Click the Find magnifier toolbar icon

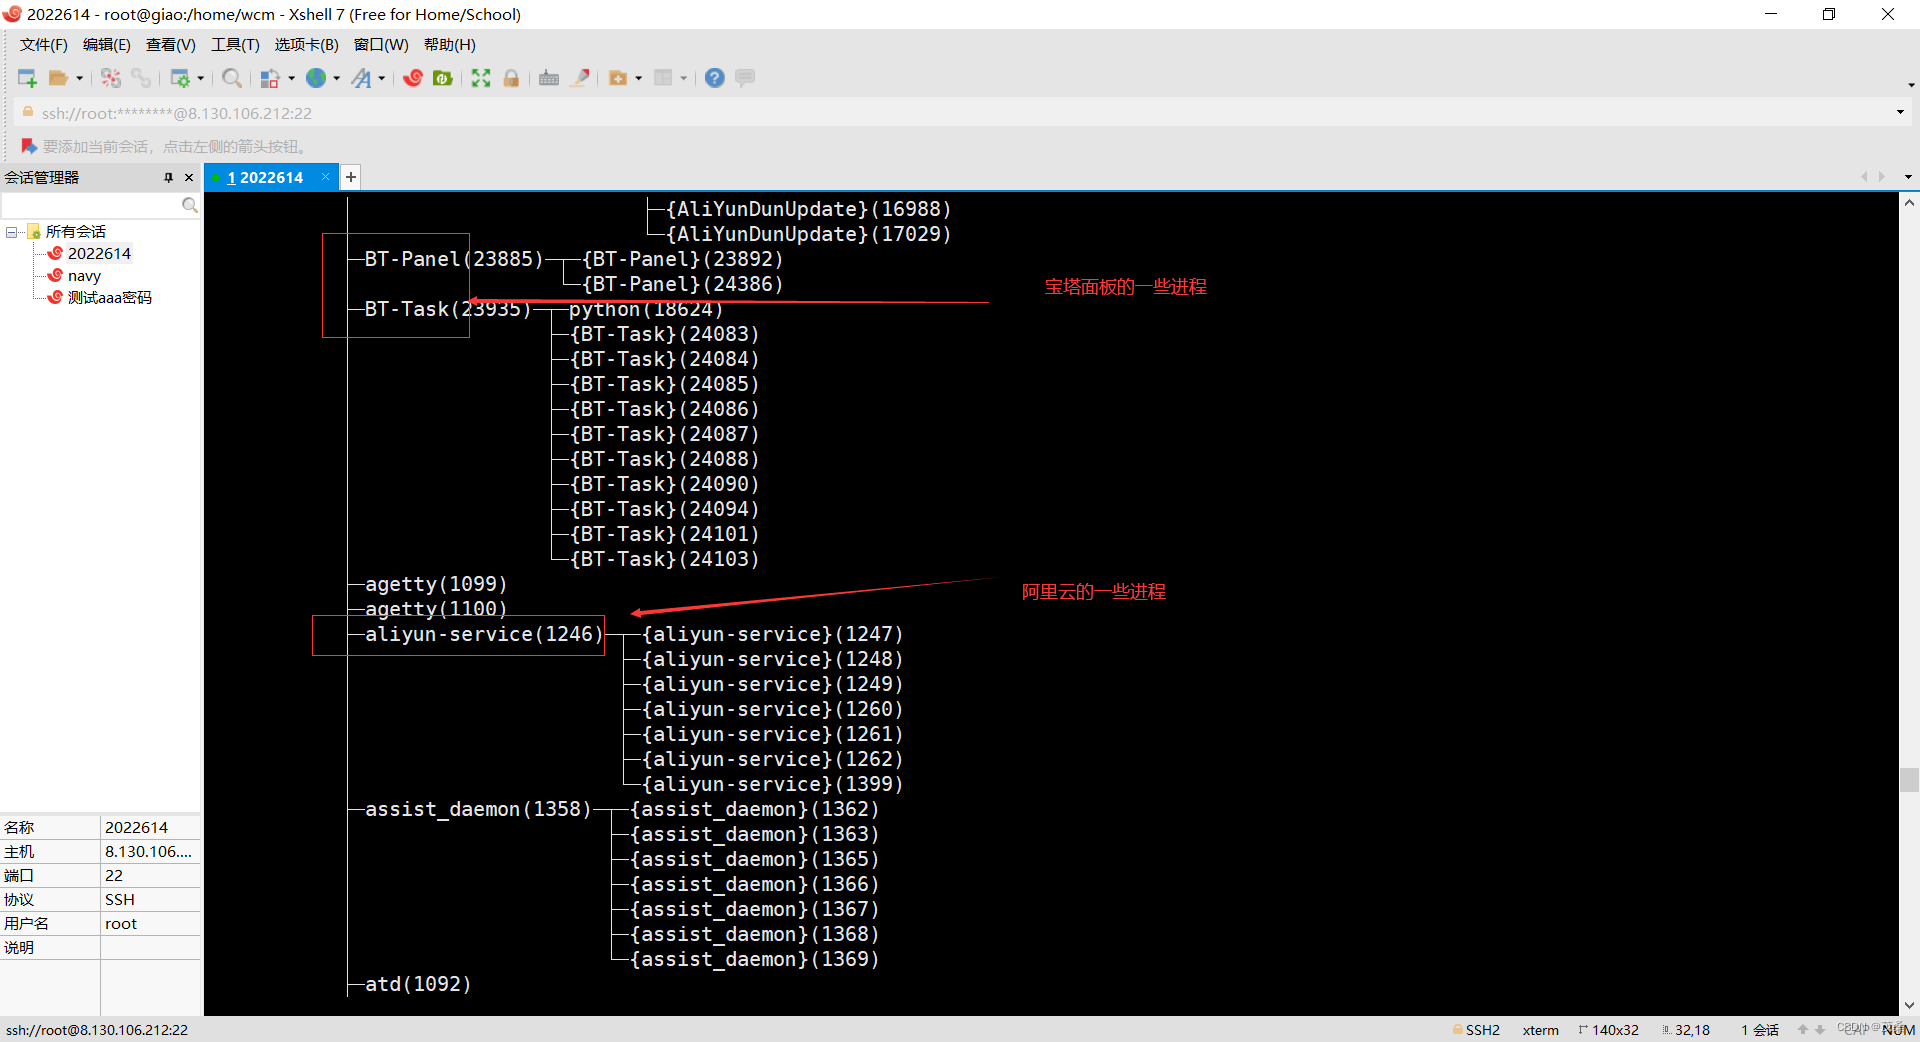(x=232, y=78)
